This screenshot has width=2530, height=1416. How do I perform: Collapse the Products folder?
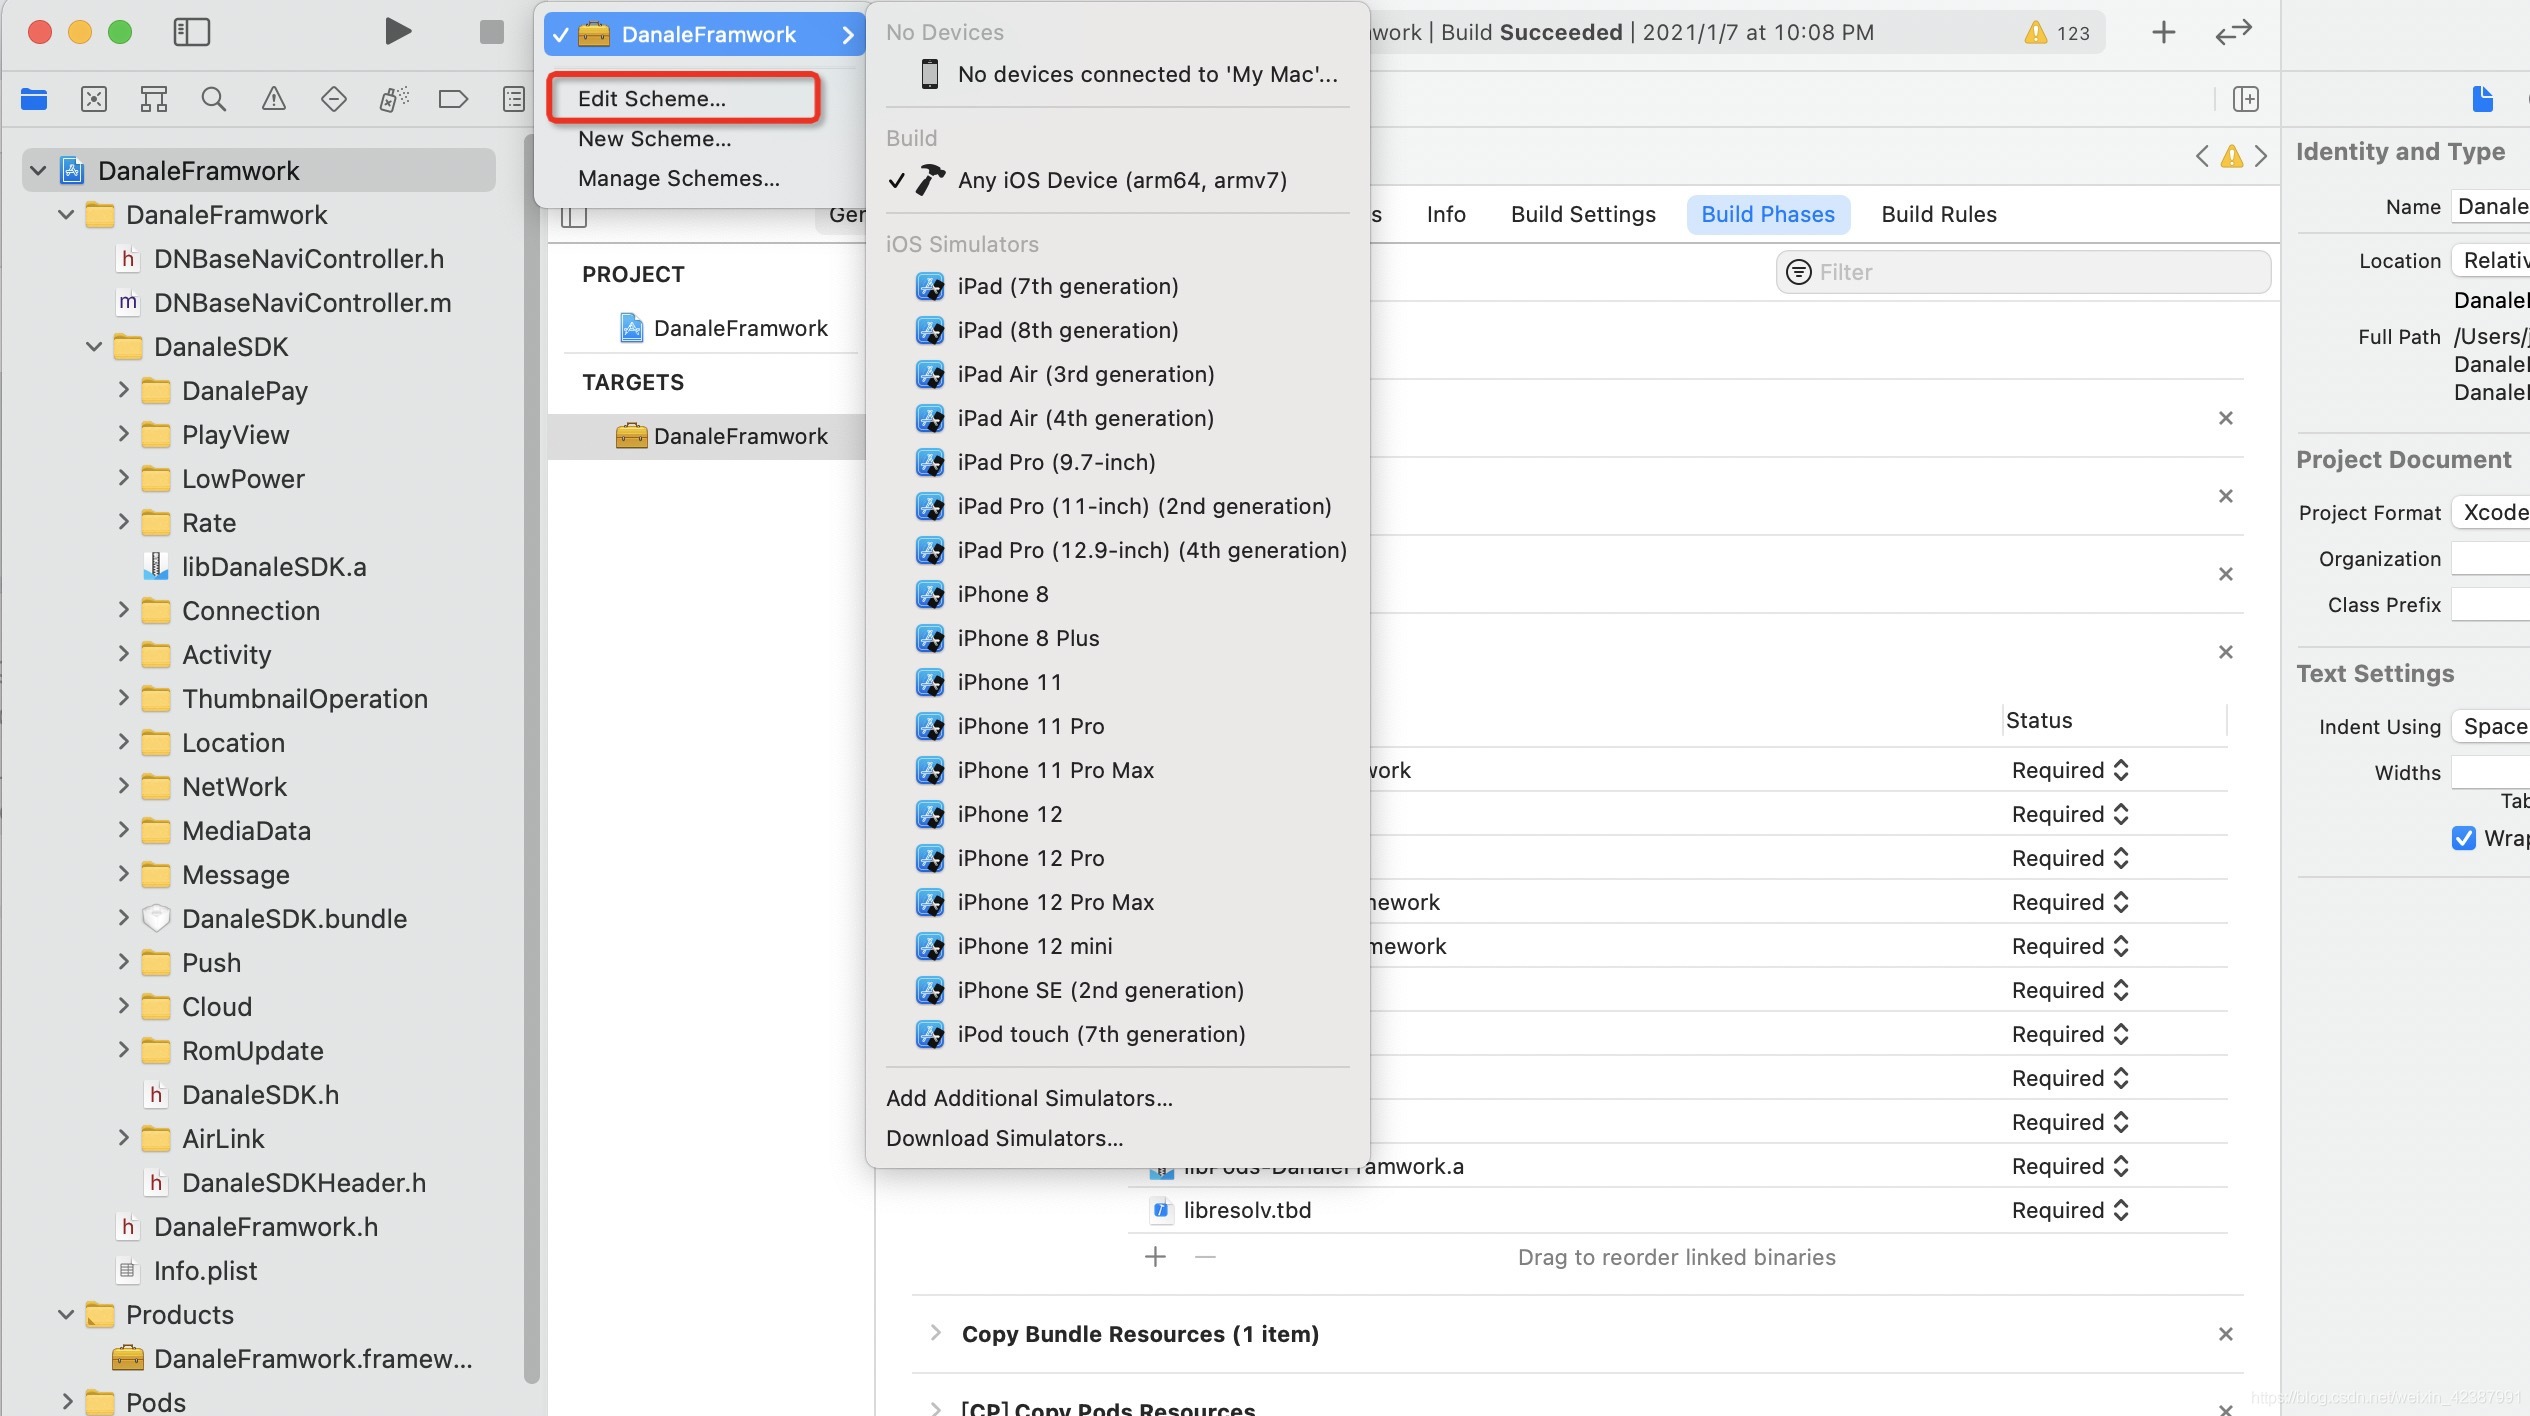pyautogui.click(x=66, y=1315)
